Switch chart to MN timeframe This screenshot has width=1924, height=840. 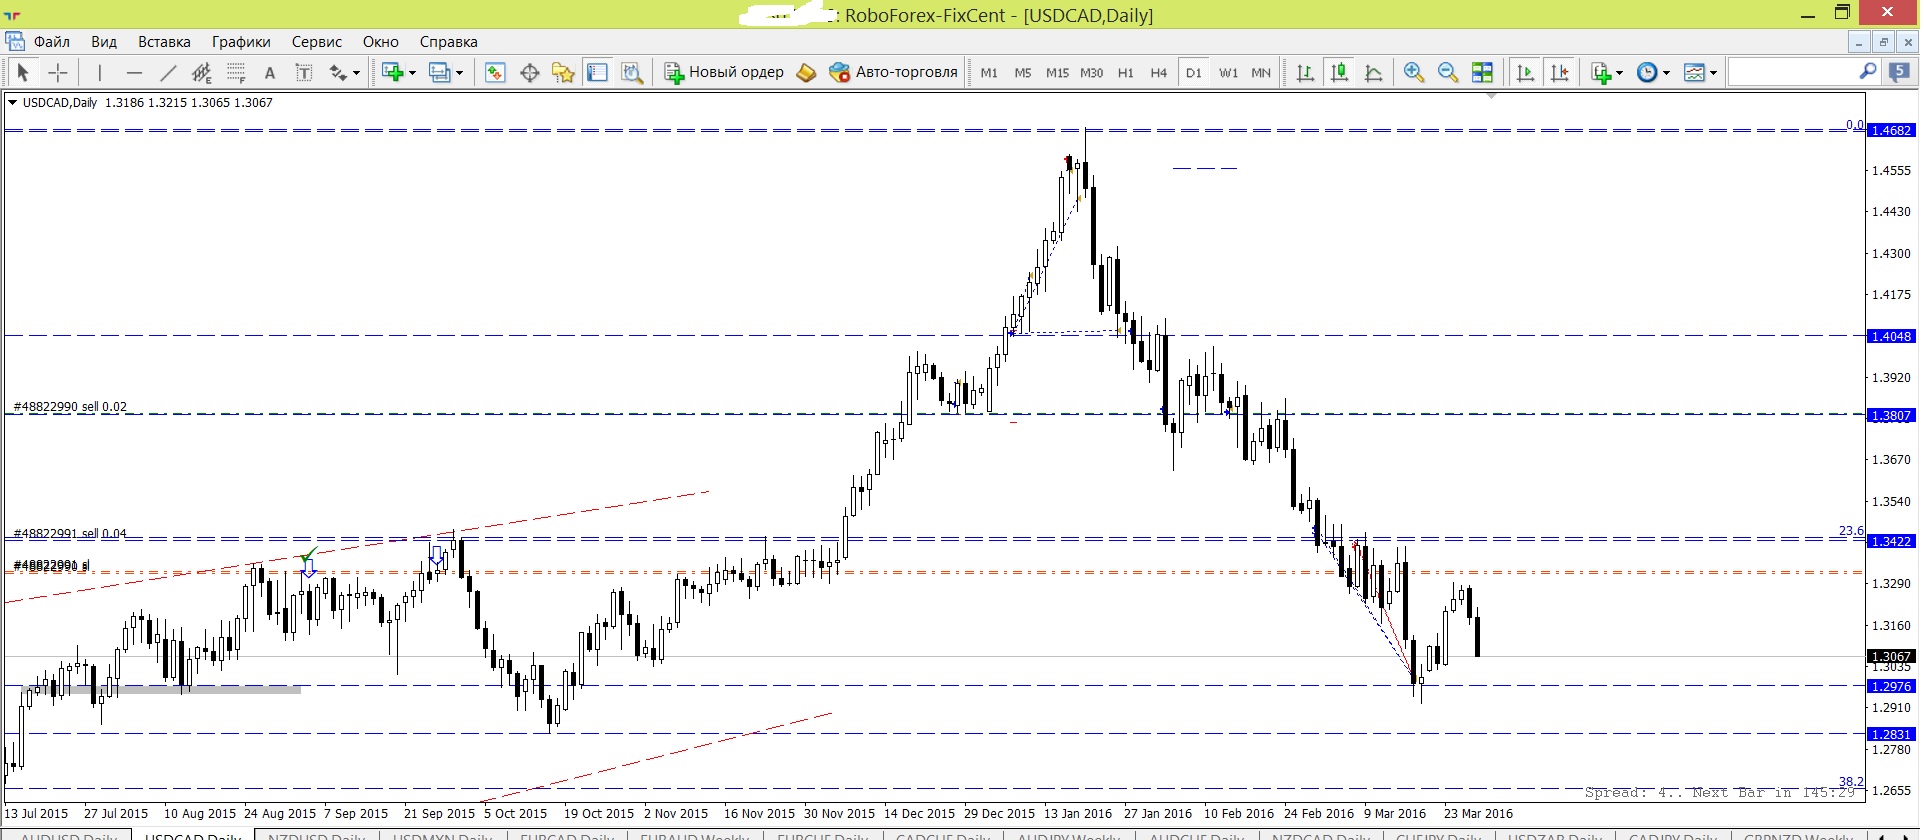pos(1261,72)
